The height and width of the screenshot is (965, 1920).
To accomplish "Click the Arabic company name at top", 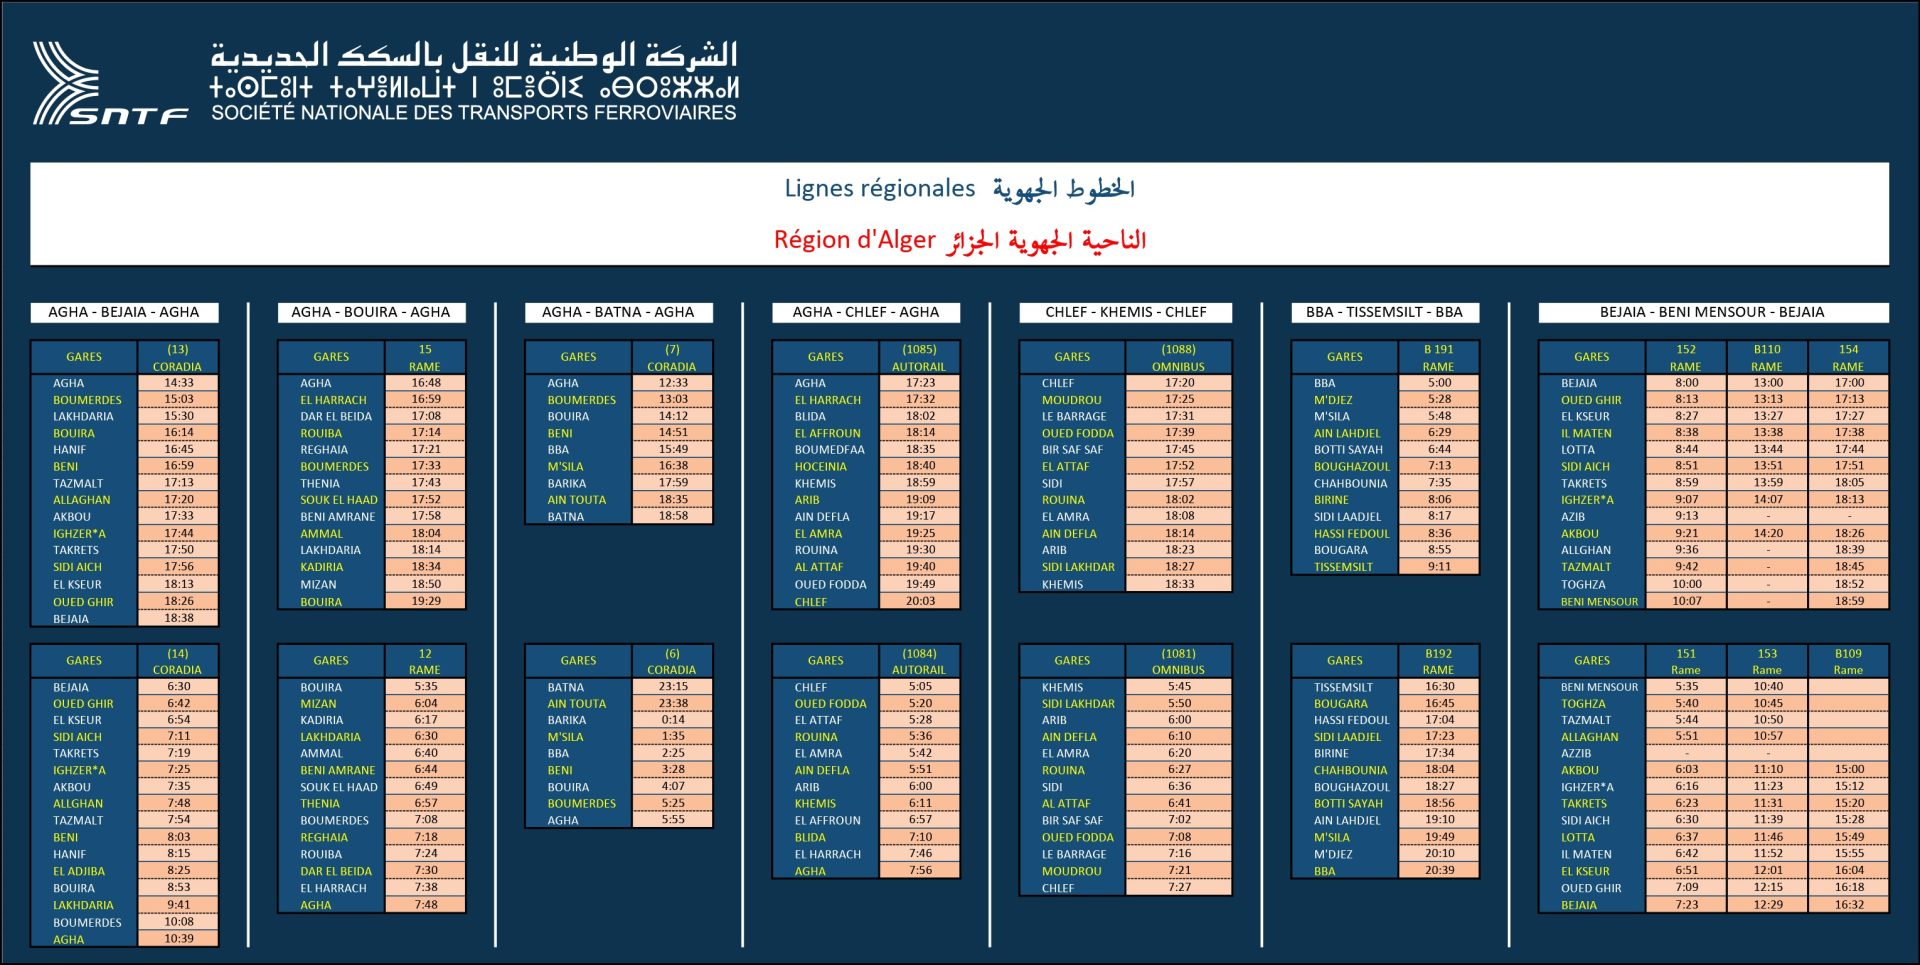I will click(473, 55).
